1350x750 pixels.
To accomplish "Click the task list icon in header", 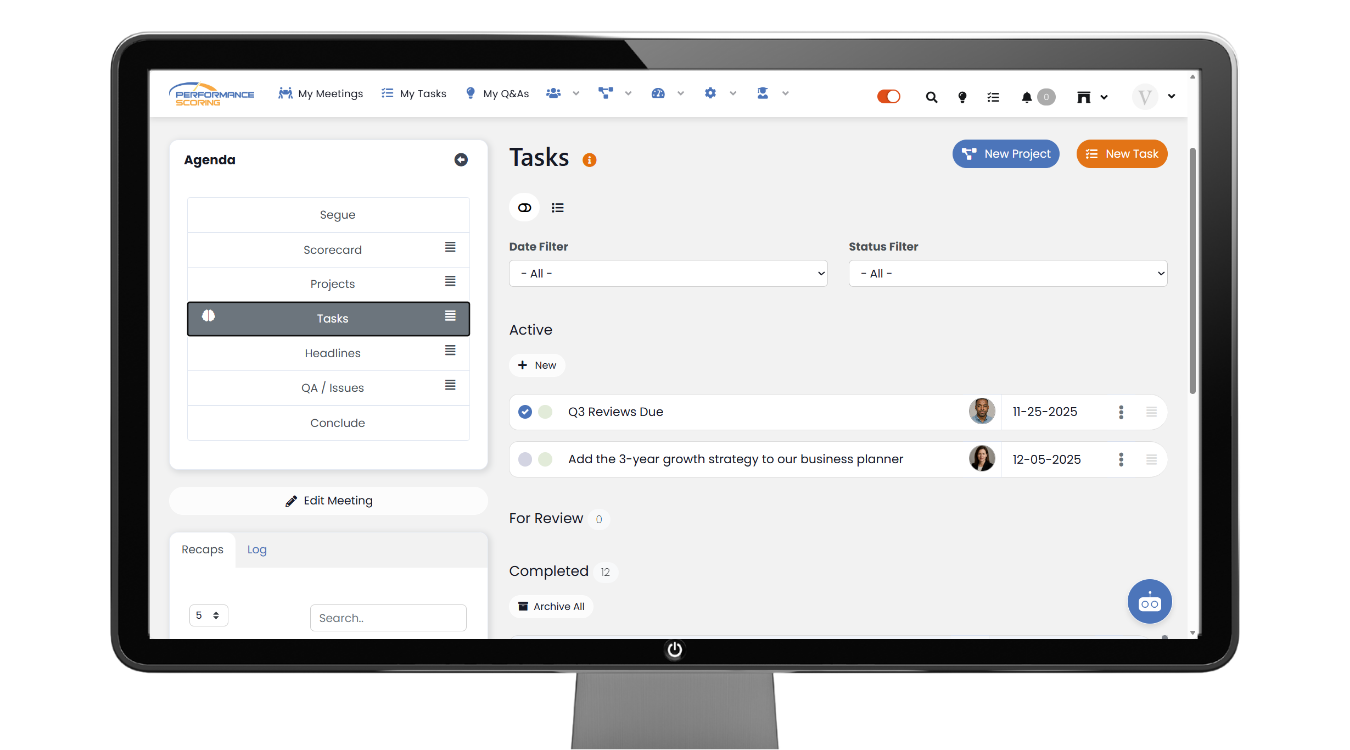I will point(993,97).
